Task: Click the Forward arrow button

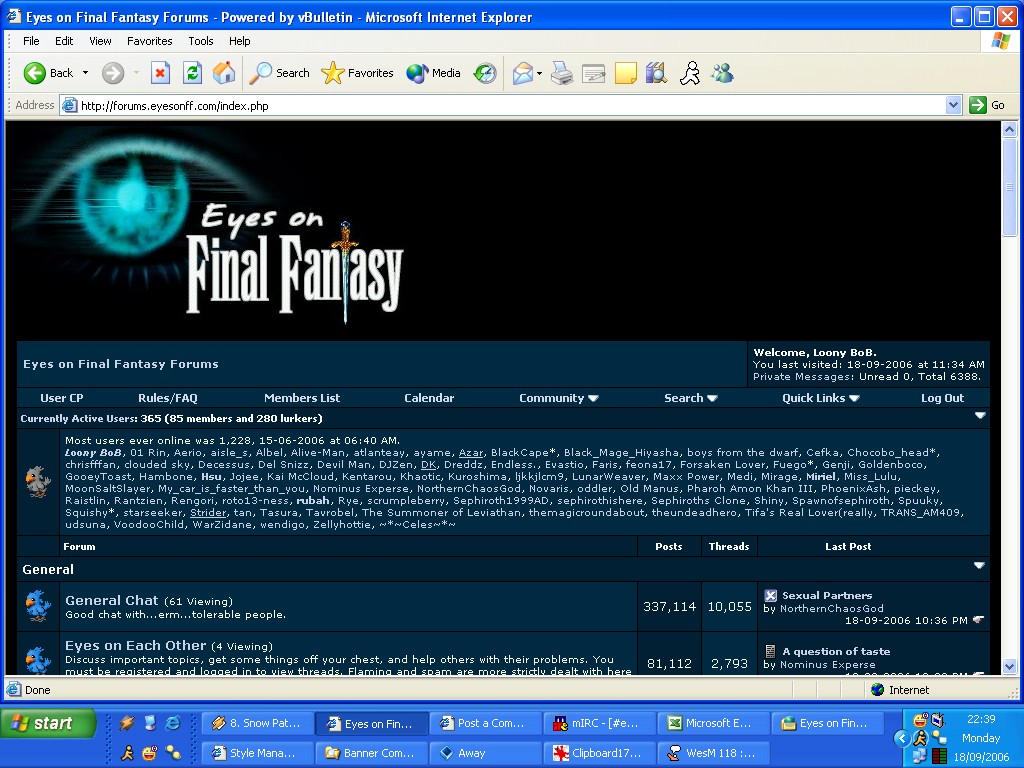Action: (113, 73)
